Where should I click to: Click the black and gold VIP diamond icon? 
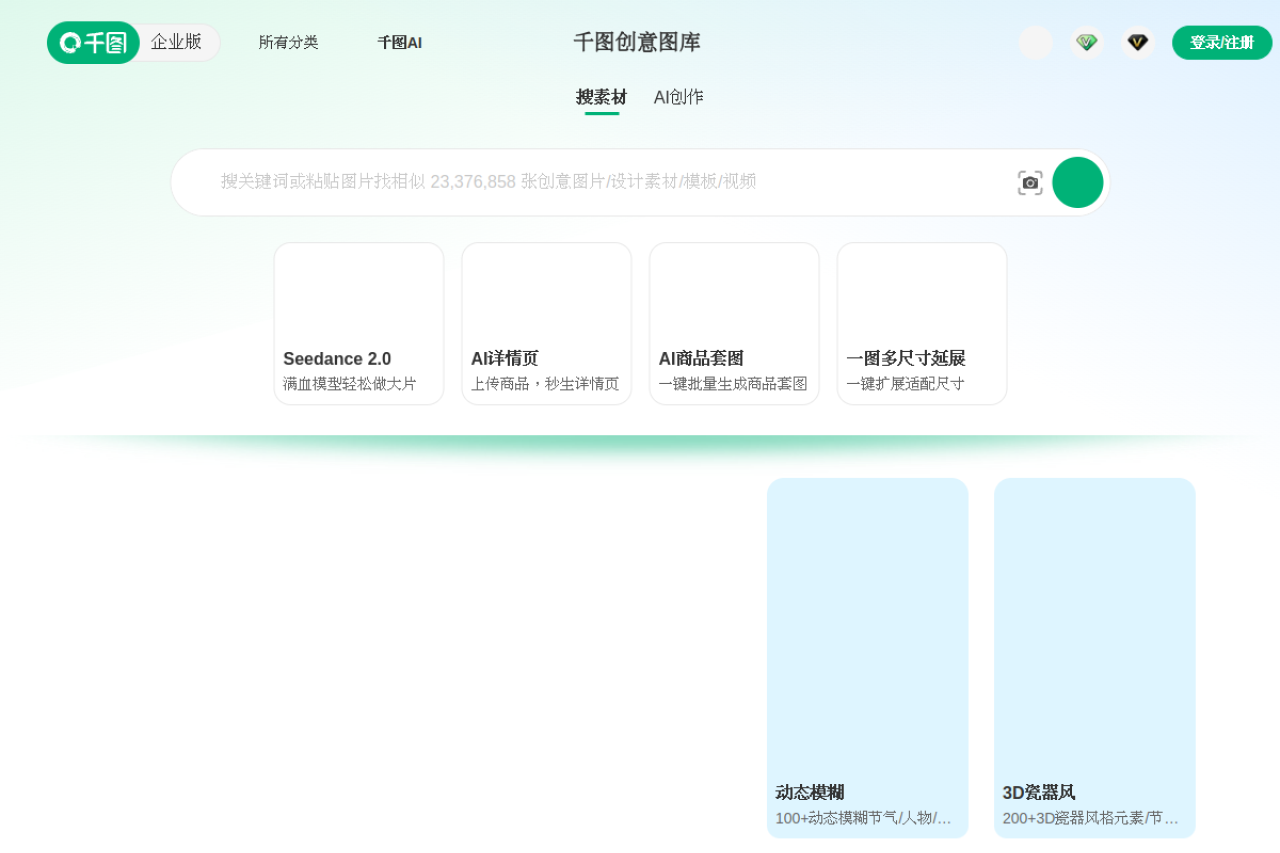[x=1137, y=42]
